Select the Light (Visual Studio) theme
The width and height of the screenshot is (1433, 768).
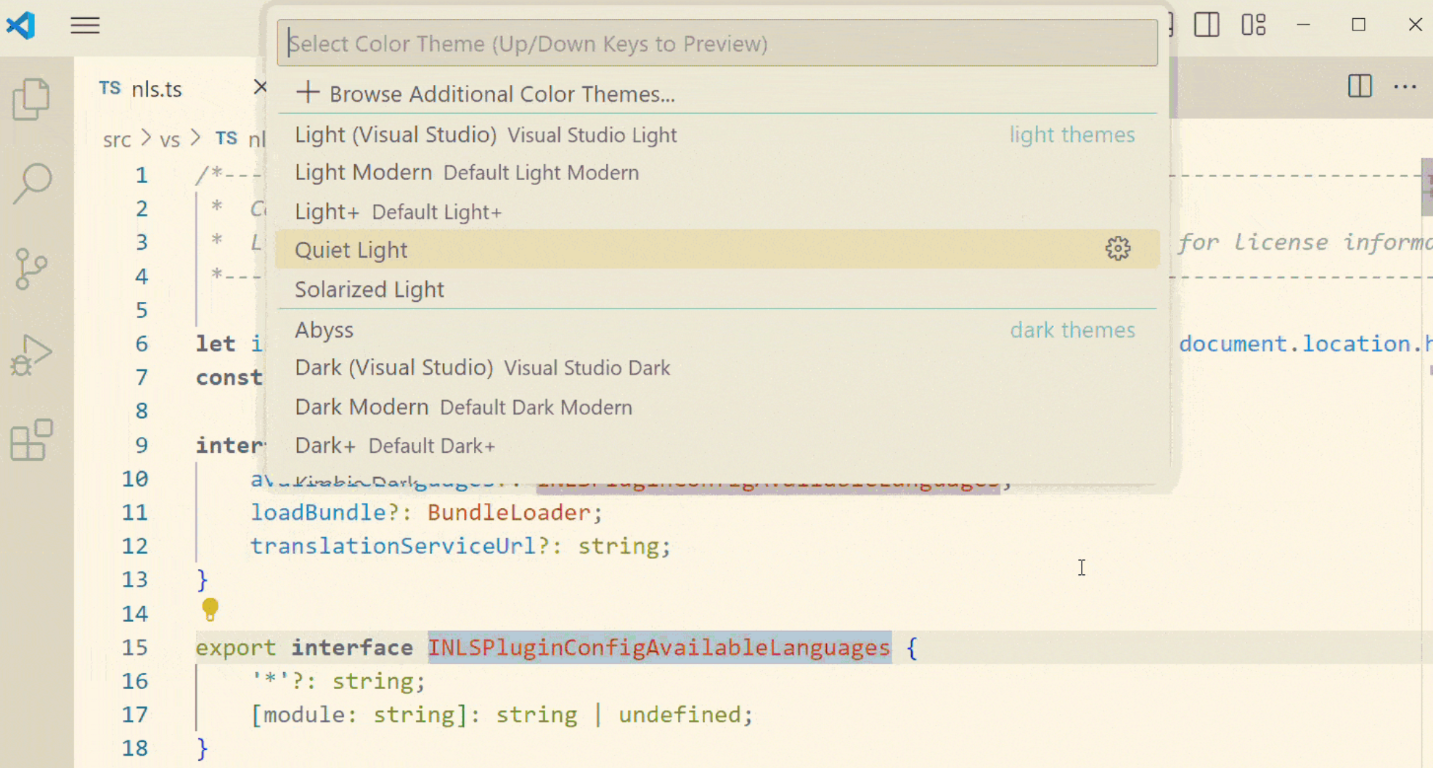717,135
